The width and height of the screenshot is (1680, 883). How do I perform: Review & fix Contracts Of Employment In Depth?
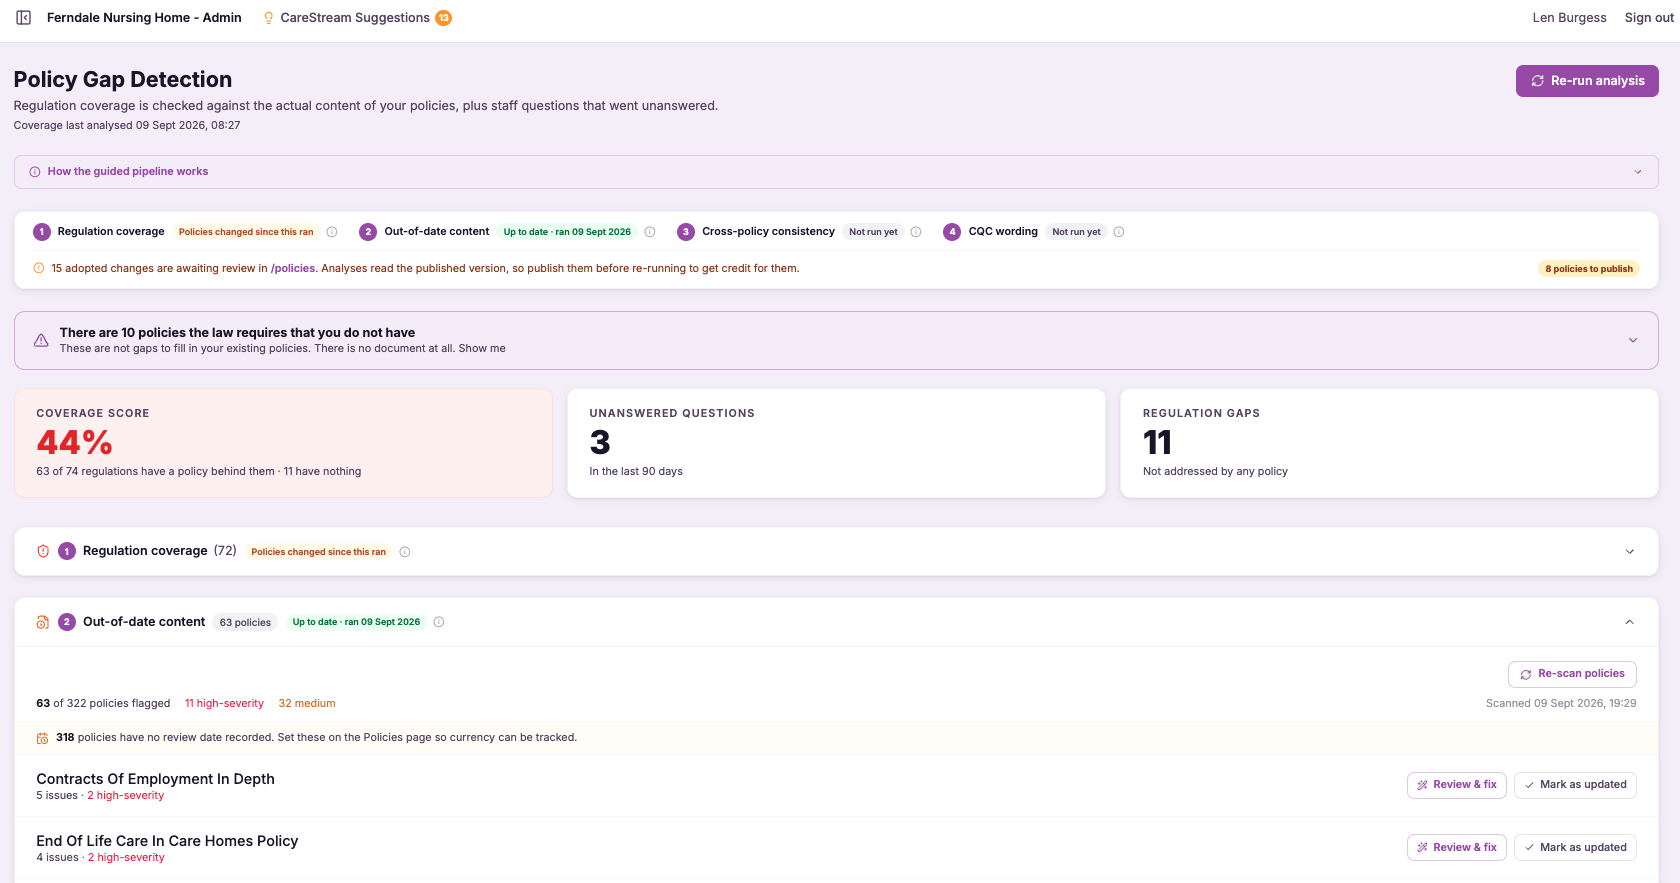tap(1456, 785)
